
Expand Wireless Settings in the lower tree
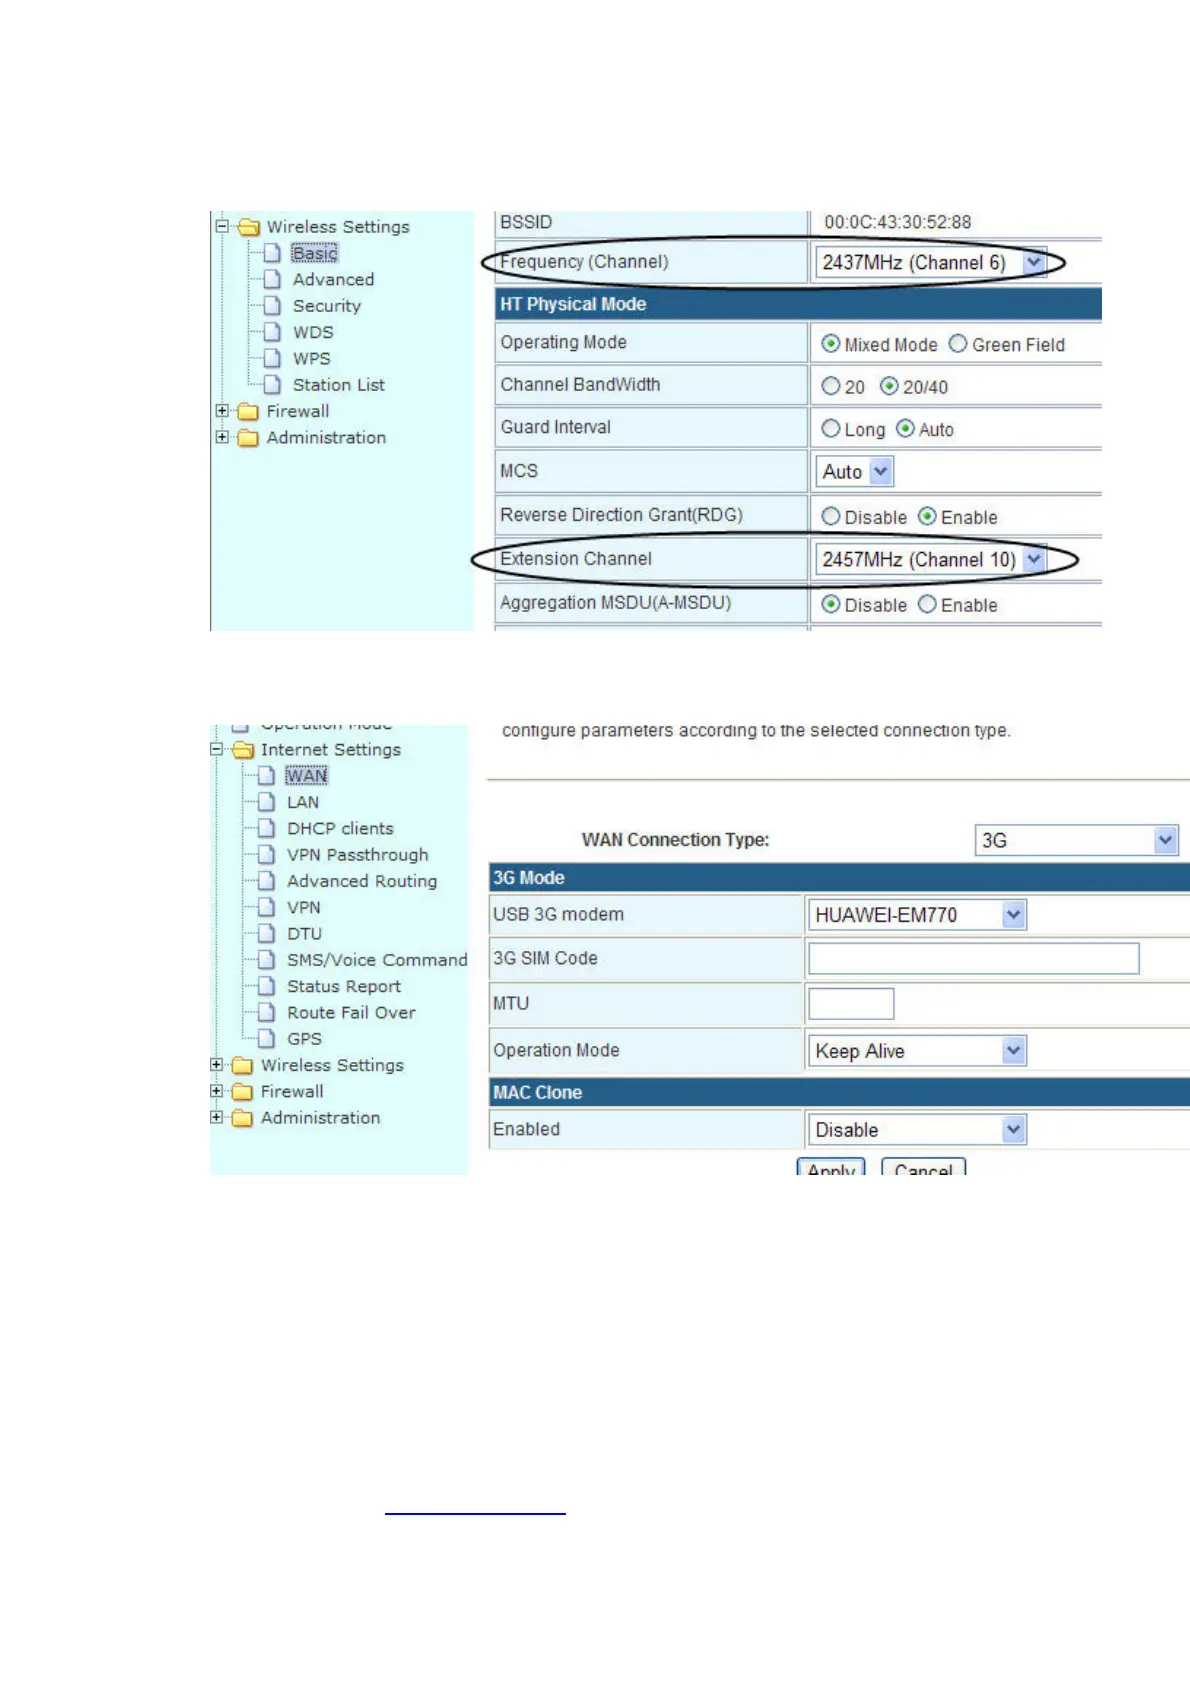click(216, 1065)
